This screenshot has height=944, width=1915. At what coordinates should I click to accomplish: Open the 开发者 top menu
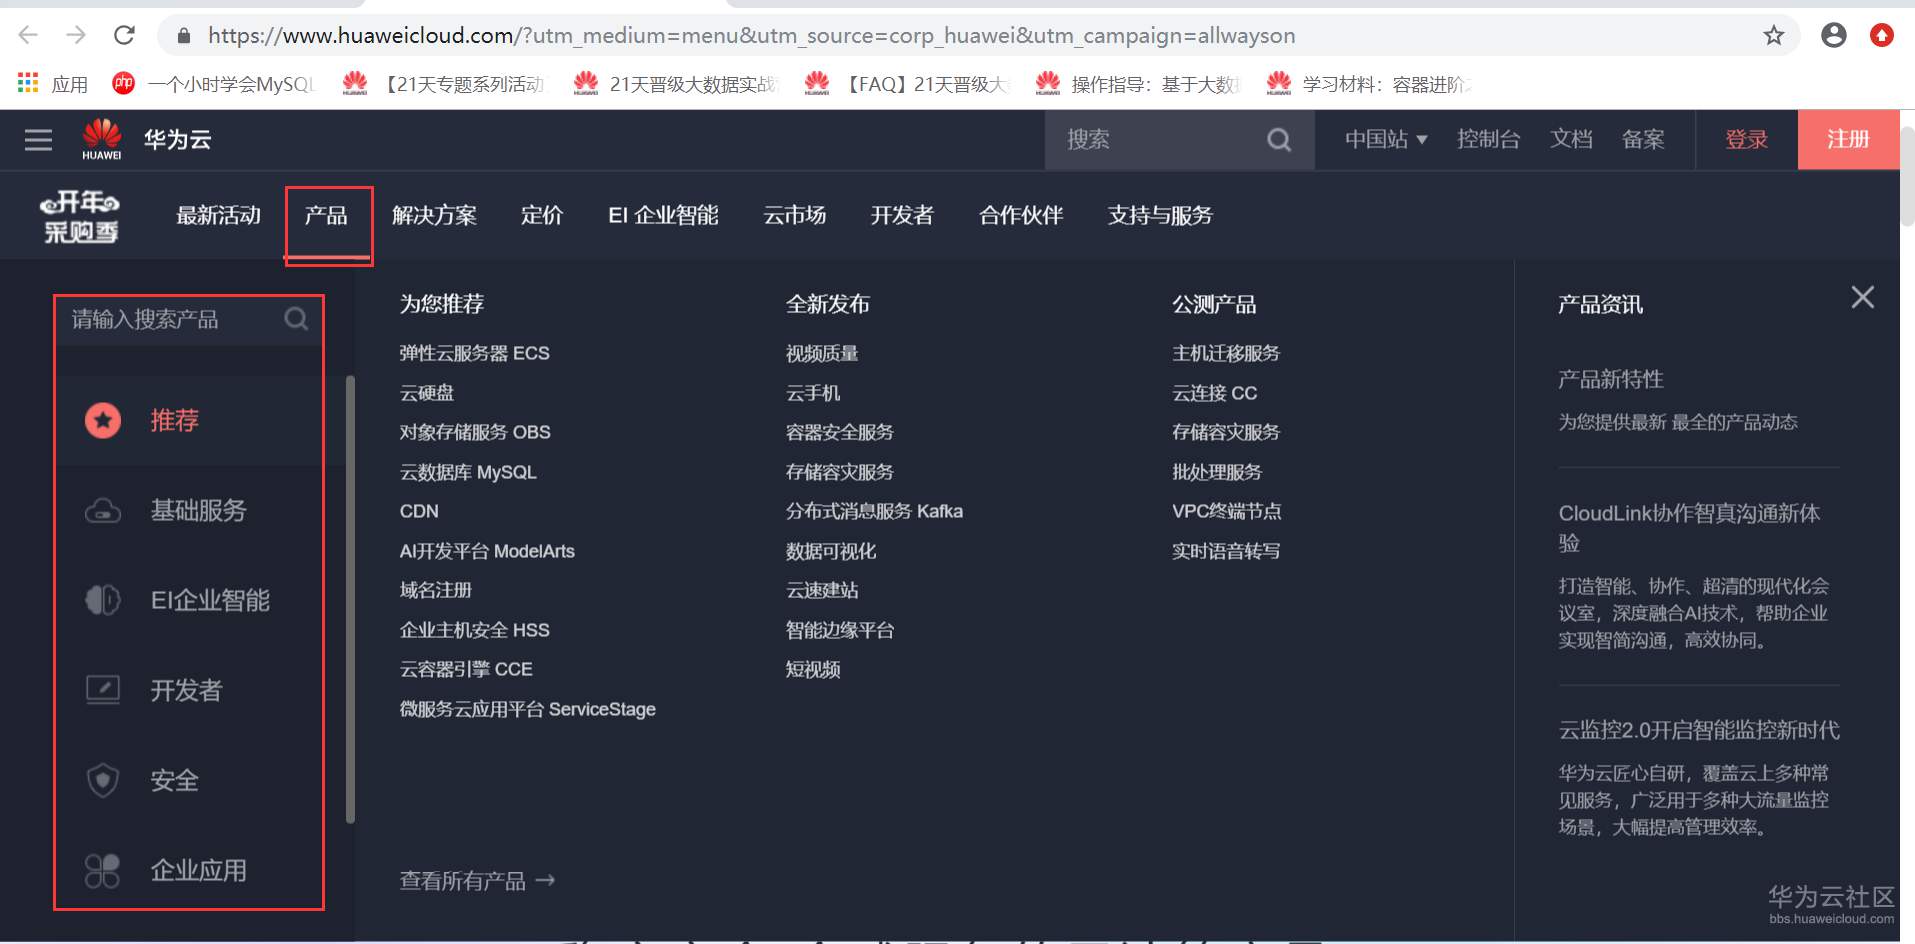[902, 216]
